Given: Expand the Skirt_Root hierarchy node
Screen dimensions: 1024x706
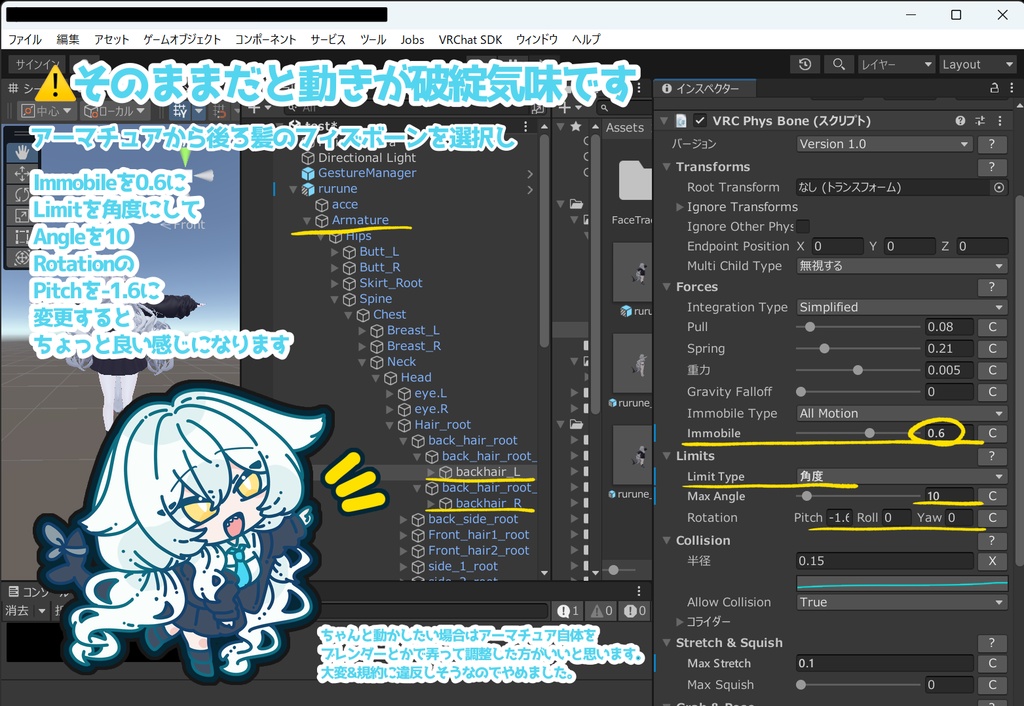Looking at the screenshot, I should pos(334,283).
